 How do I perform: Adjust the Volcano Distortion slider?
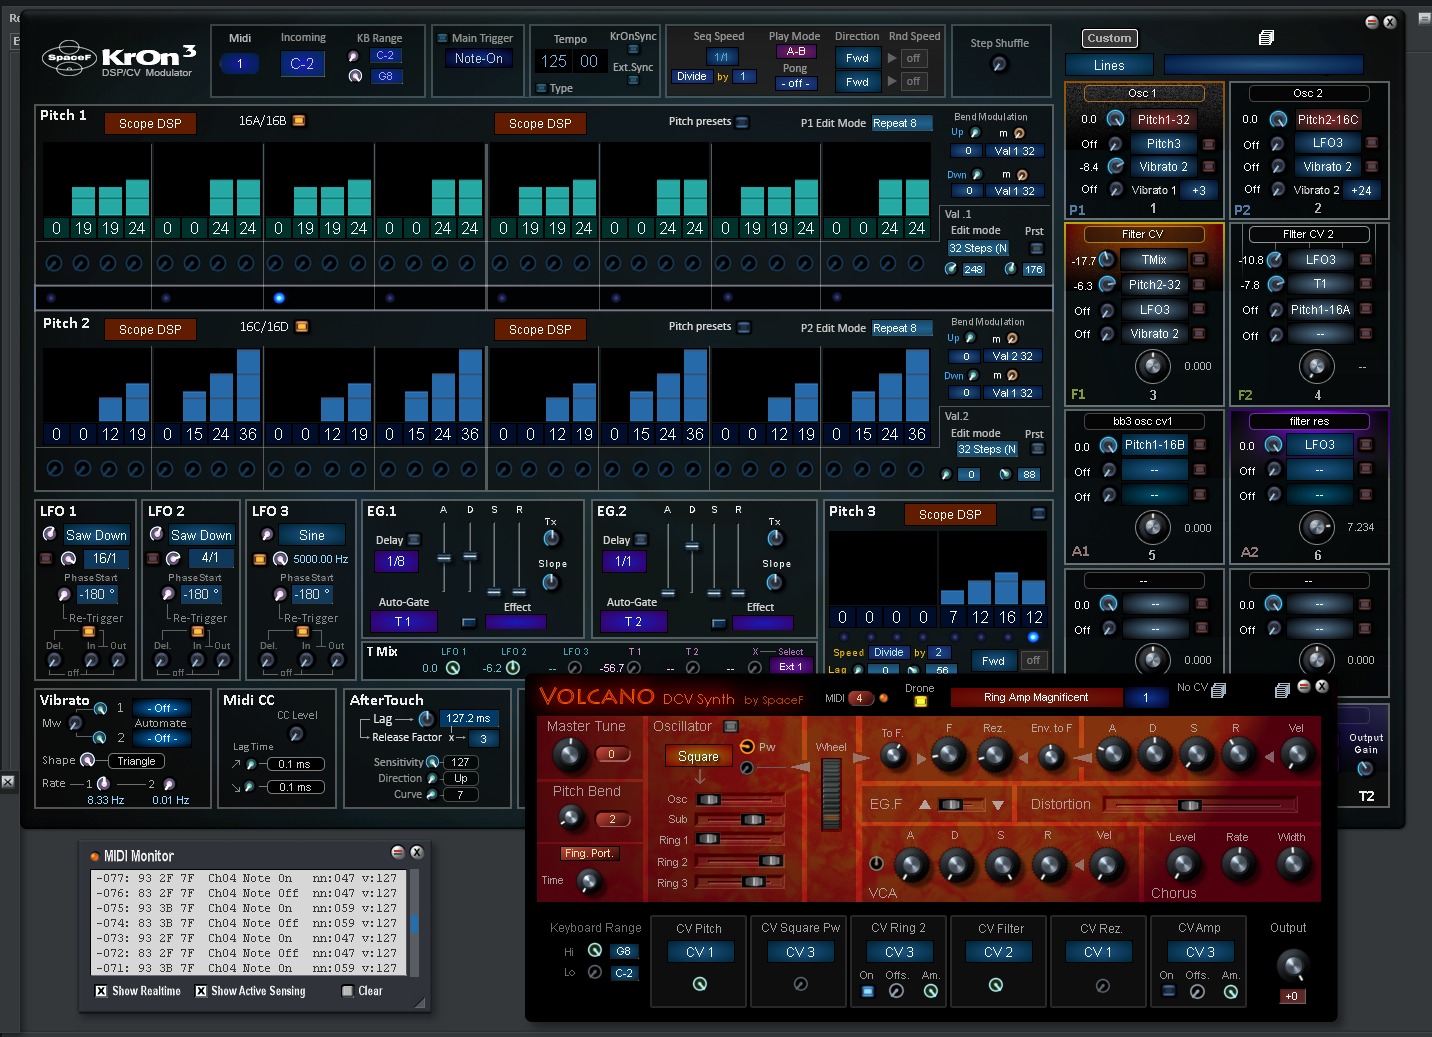point(1190,805)
